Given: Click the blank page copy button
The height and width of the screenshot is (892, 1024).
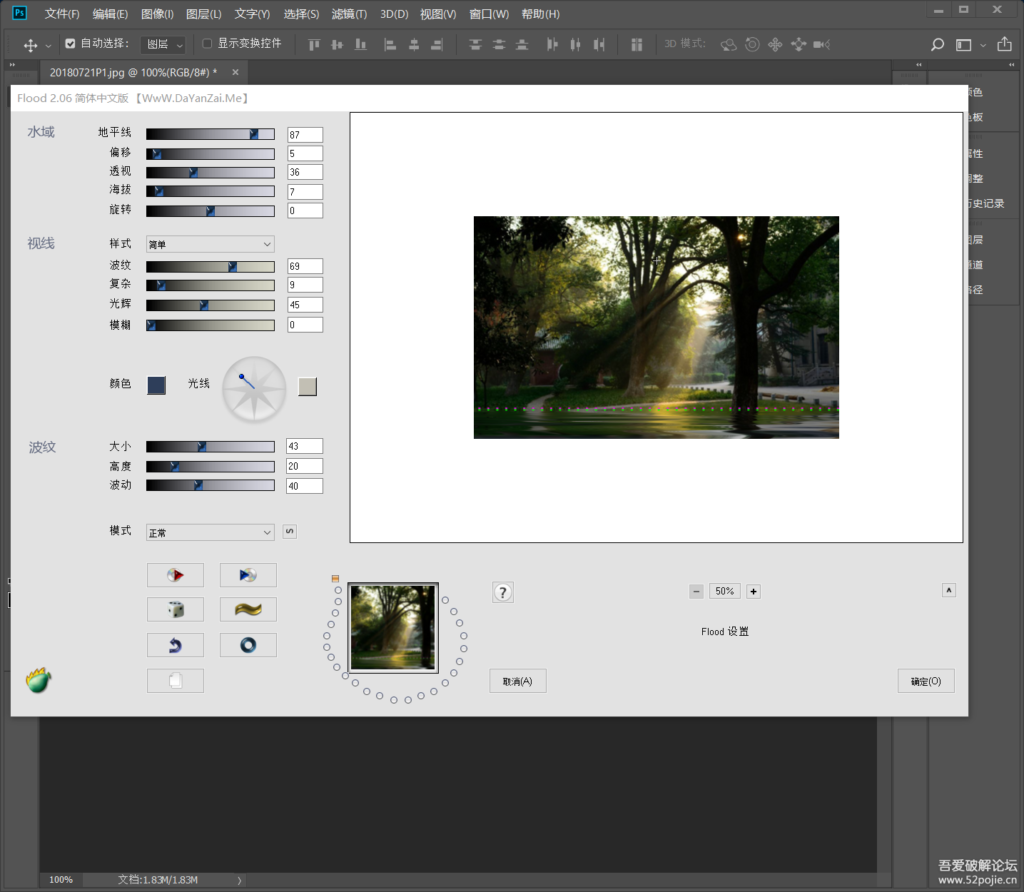Looking at the screenshot, I should [x=175, y=680].
